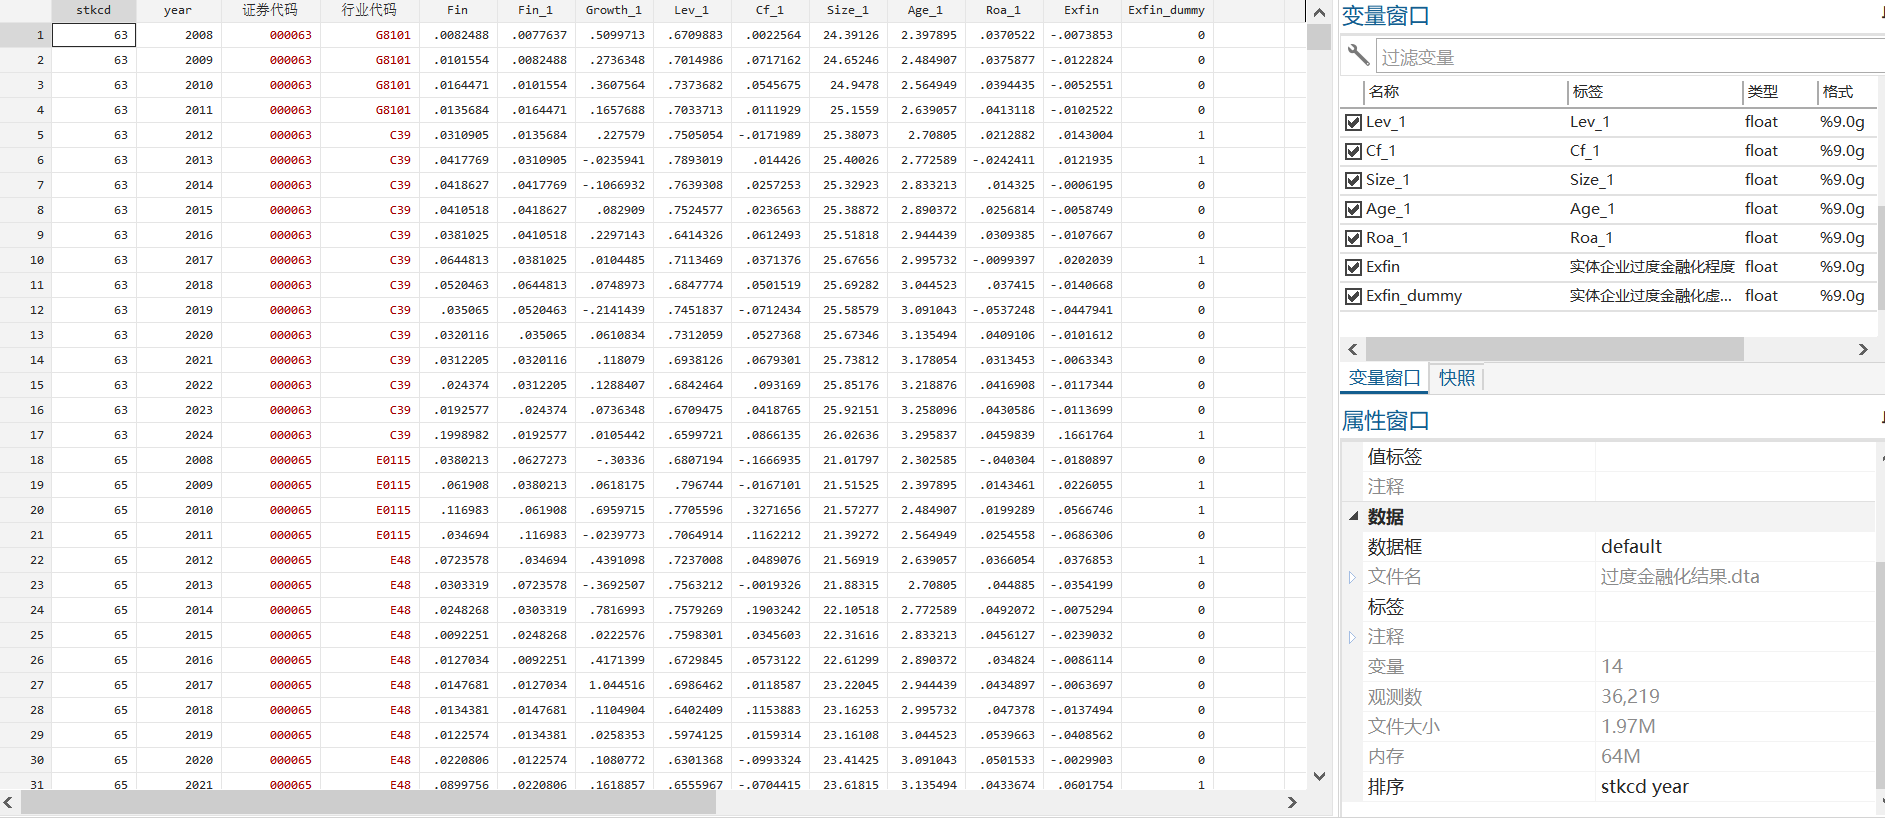Switch to the 快照 tab
The image size is (1885, 826).
pos(1457,378)
